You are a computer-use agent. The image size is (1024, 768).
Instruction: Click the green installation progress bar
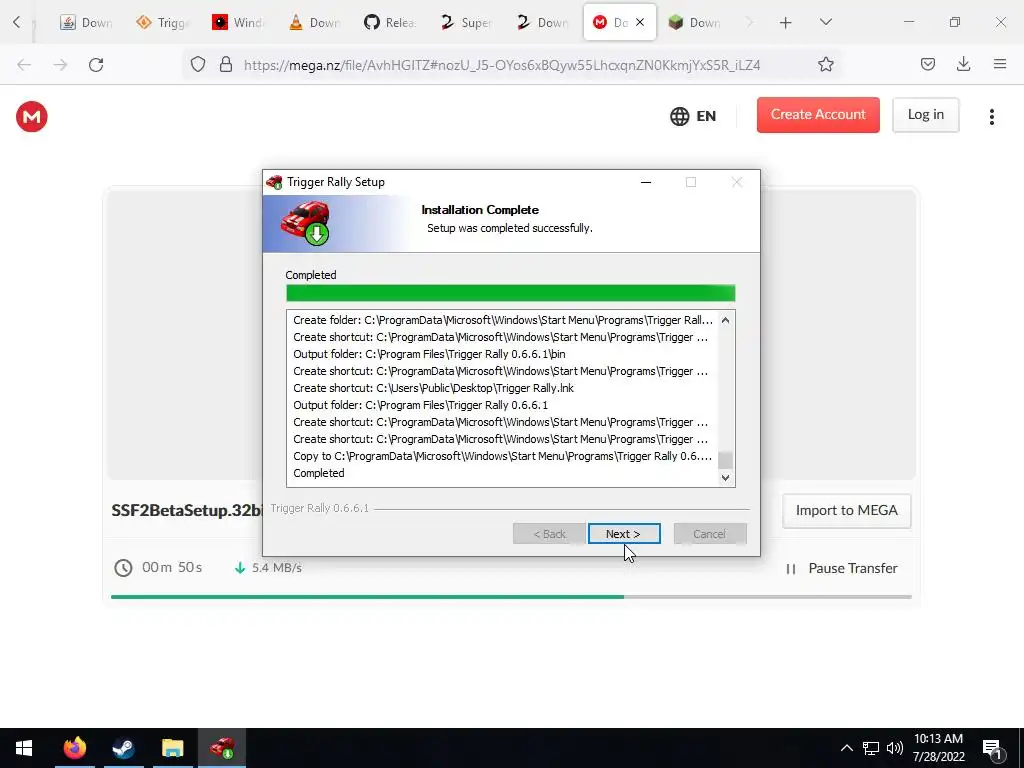point(510,293)
